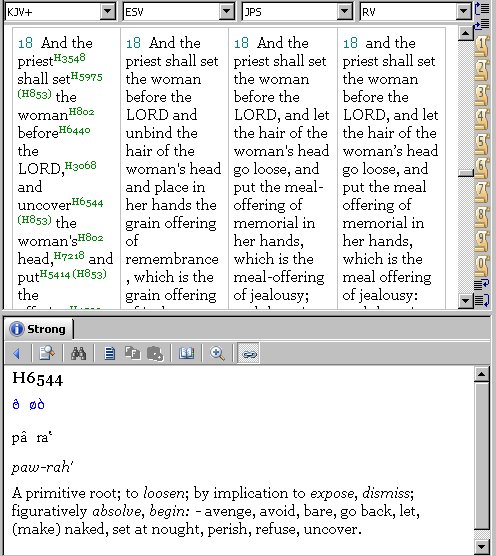Click the Strong pane scroll-down arrow
Viewport: 496px width, 556px height.
point(482,546)
